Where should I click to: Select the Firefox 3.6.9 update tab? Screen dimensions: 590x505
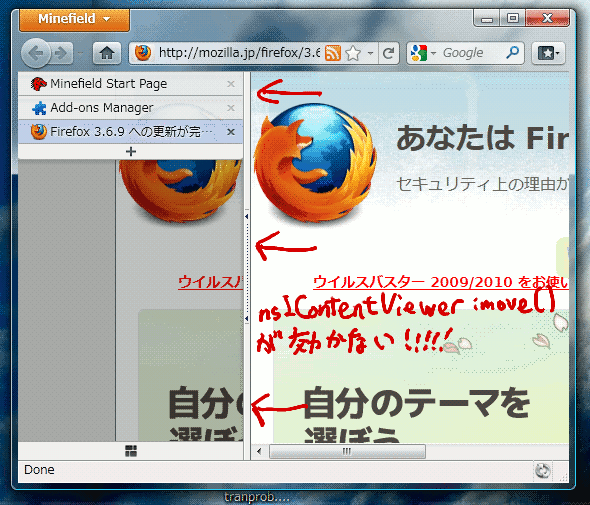point(130,132)
